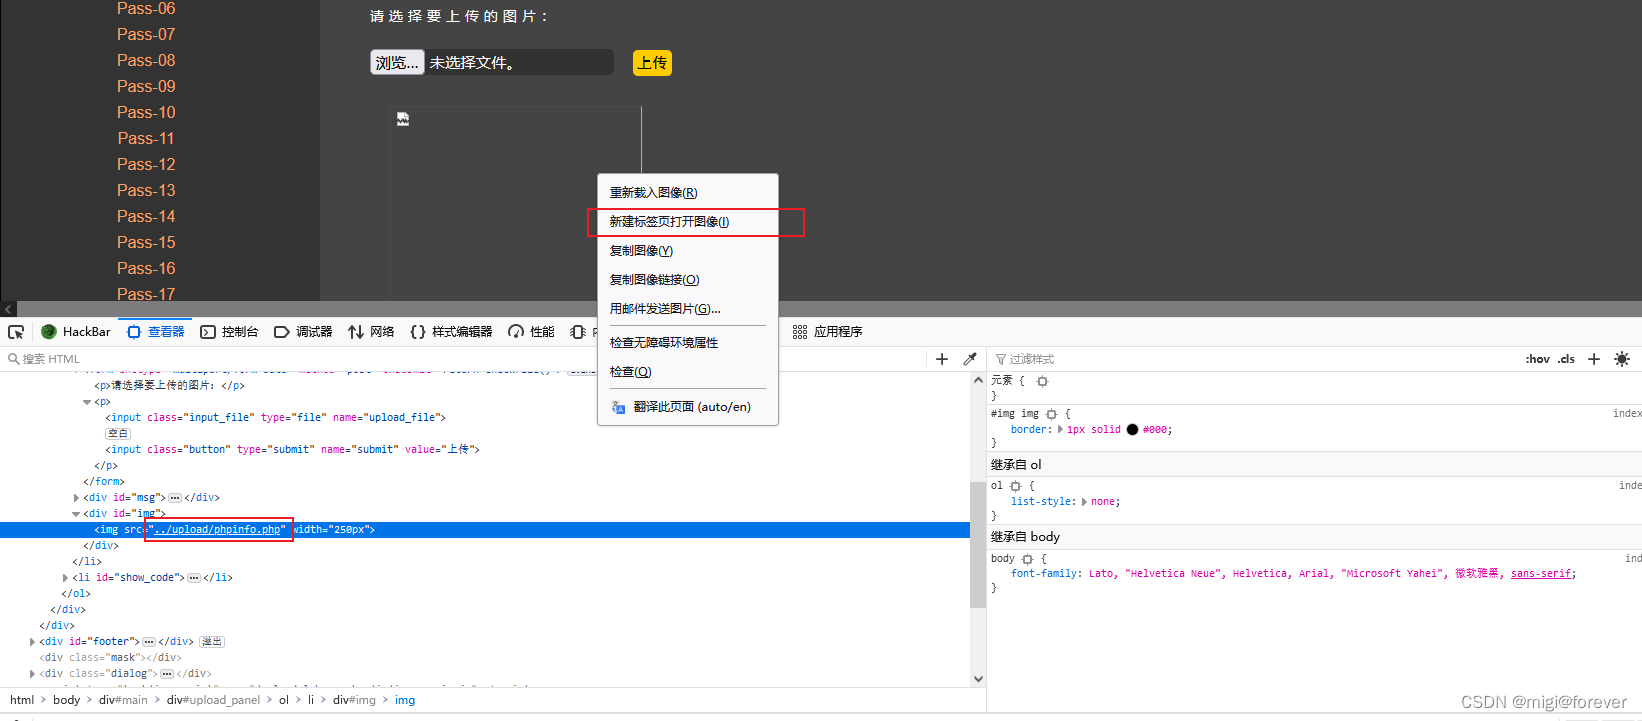Open the Pass-10 link in sidebar
The width and height of the screenshot is (1642, 721).
coord(146,113)
